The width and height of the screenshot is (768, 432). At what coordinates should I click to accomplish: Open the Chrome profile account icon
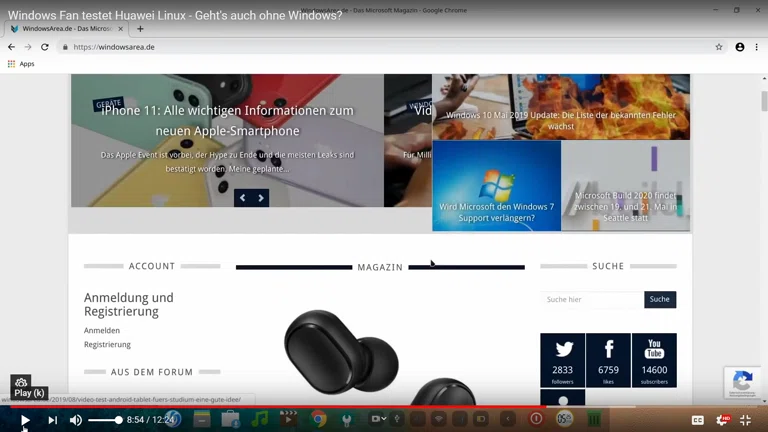(740, 47)
